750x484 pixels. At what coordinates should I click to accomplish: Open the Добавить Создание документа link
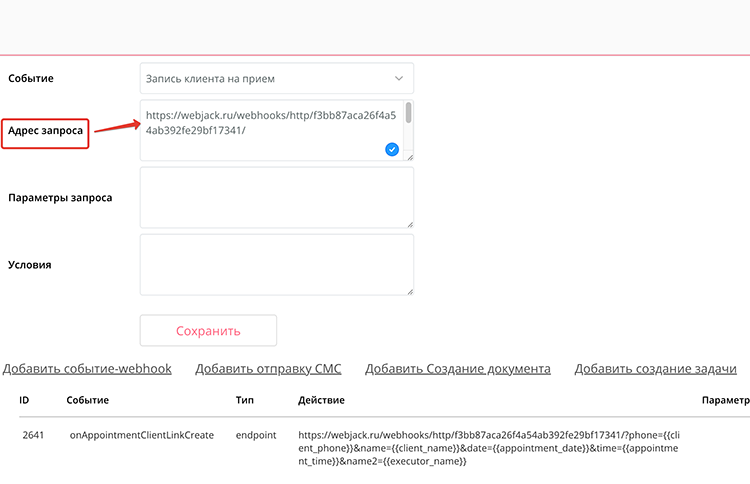click(x=458, y=369)
